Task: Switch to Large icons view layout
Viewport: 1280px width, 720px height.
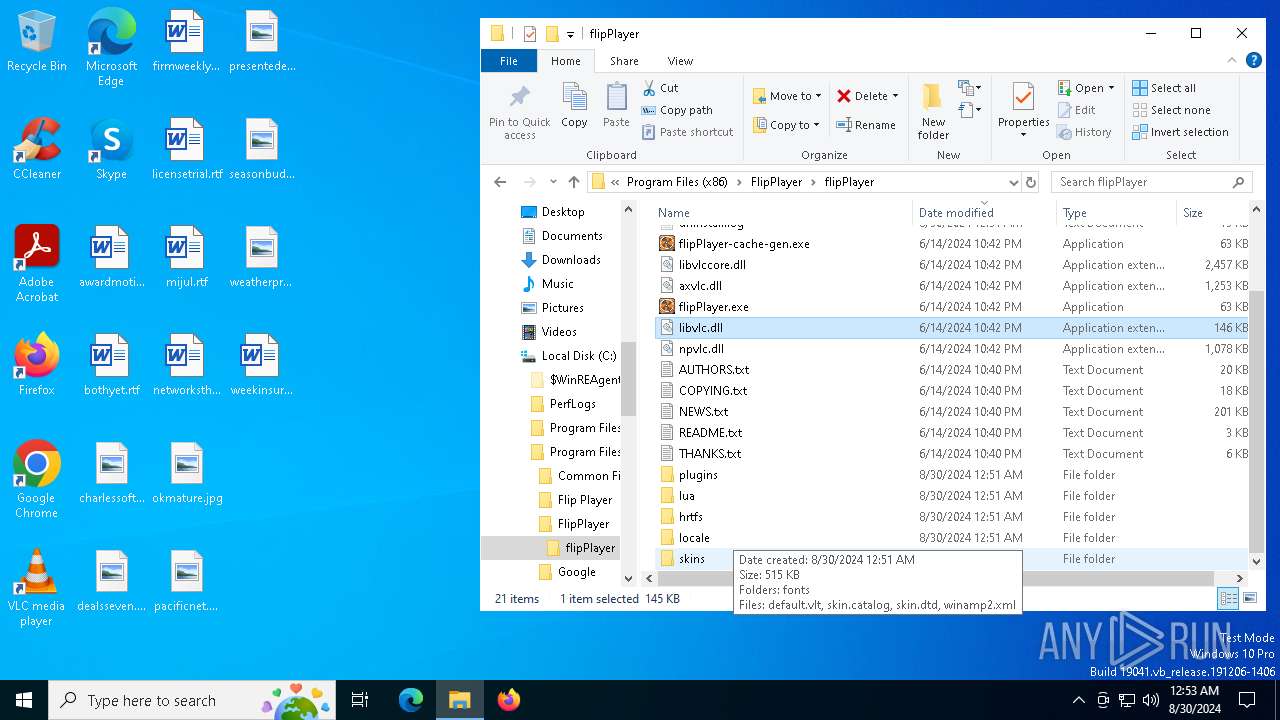Action: 1250,598
